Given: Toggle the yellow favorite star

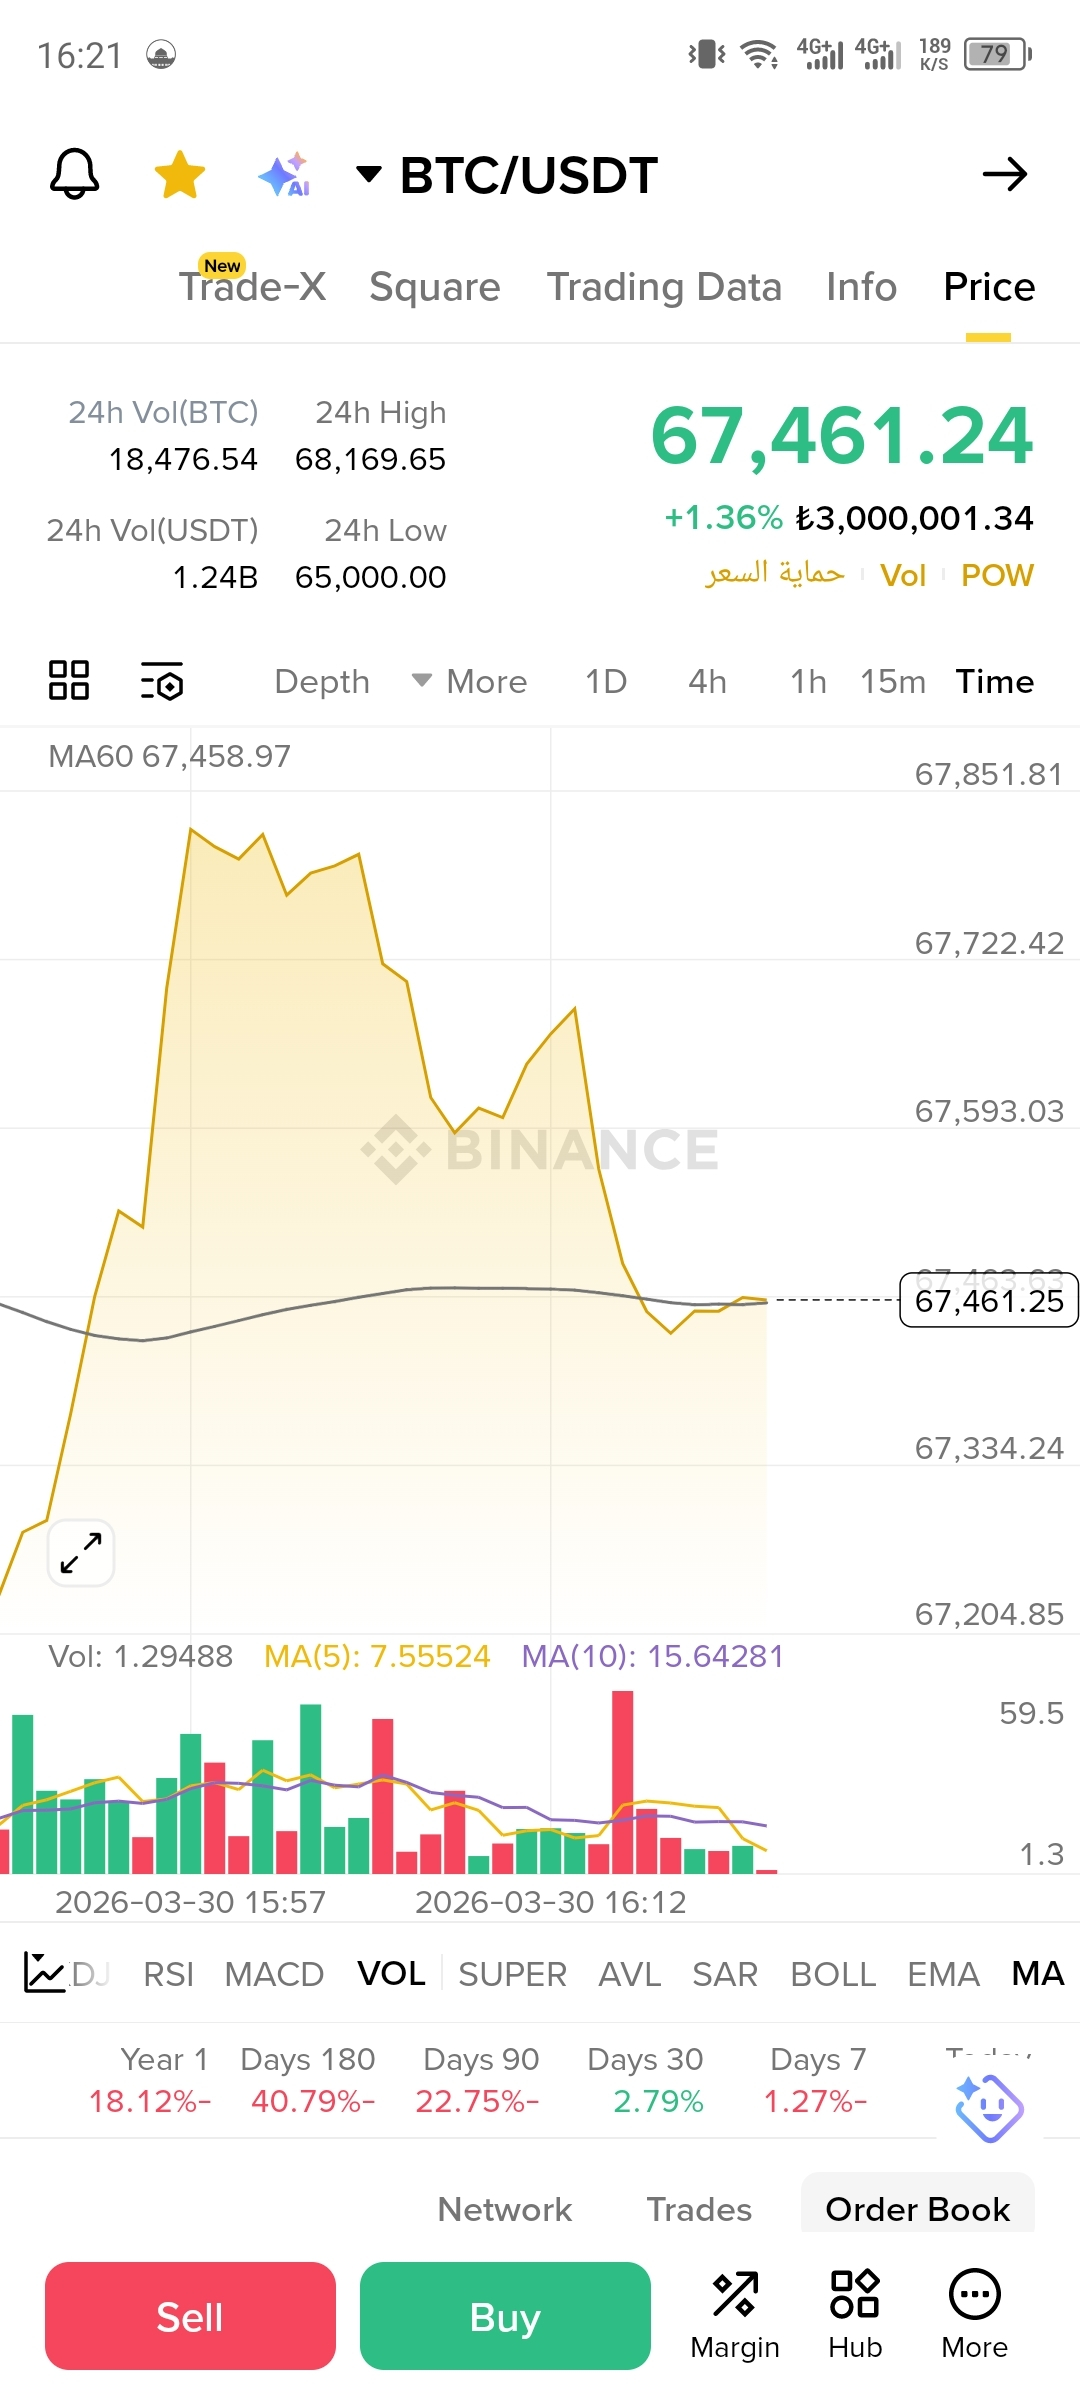Looking at the screenshot, I should (180, 174).
